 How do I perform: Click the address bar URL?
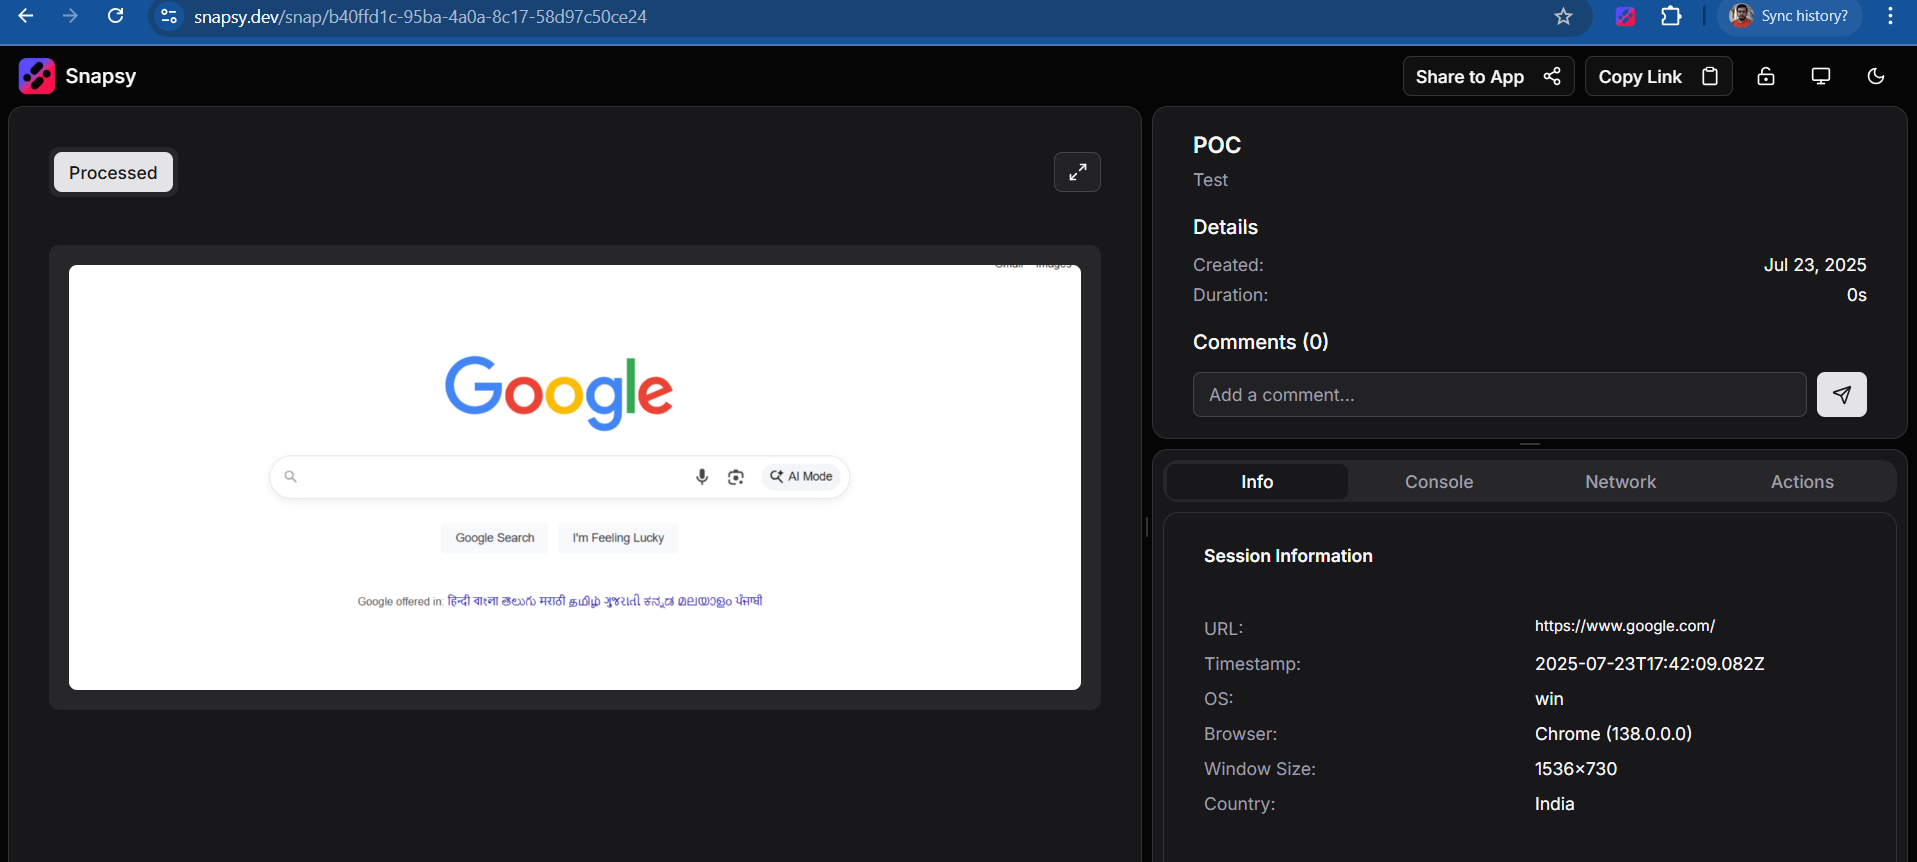click(x=420, y=17)
